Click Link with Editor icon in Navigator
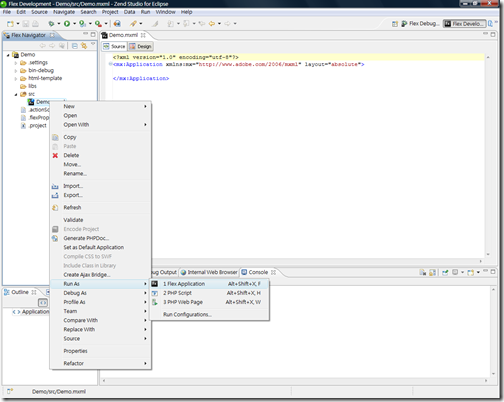 click(x=84, y=46)
